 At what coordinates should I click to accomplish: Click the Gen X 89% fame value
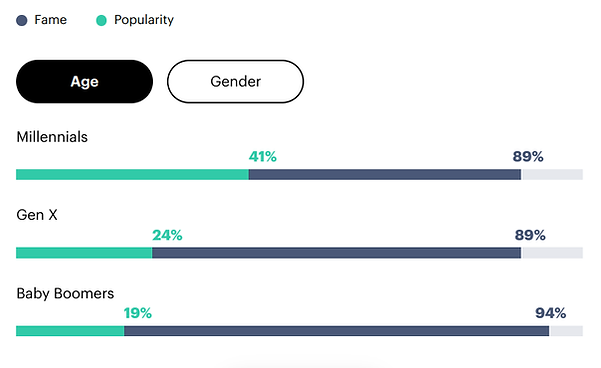point(530,235)
